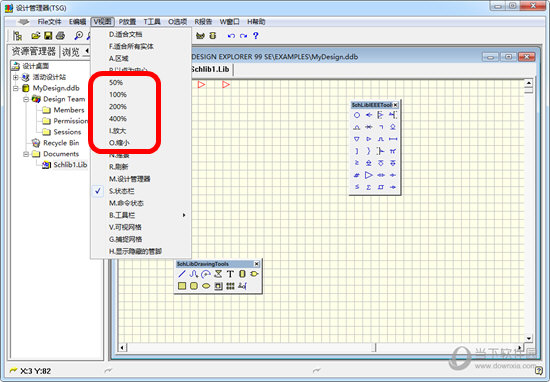550x382 pixels.
Task: Toggle the V.可视网格 menu item
Action: [x=141, y=227]
